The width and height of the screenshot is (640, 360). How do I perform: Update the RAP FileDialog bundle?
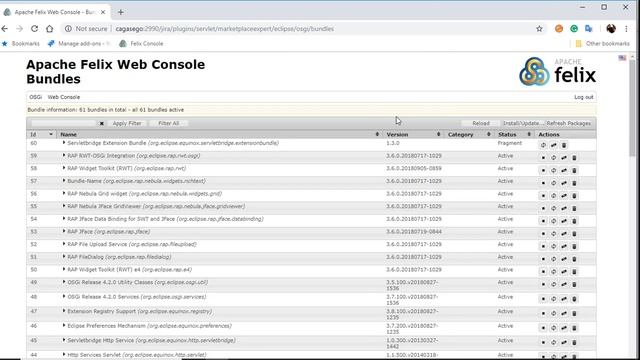click(x=564, y=259)
